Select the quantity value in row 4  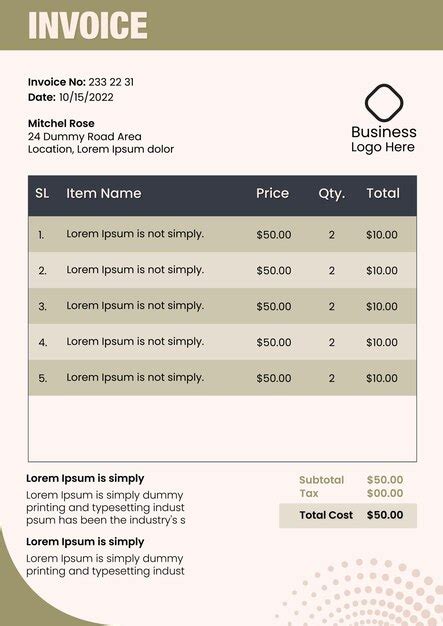coord(332,342)
